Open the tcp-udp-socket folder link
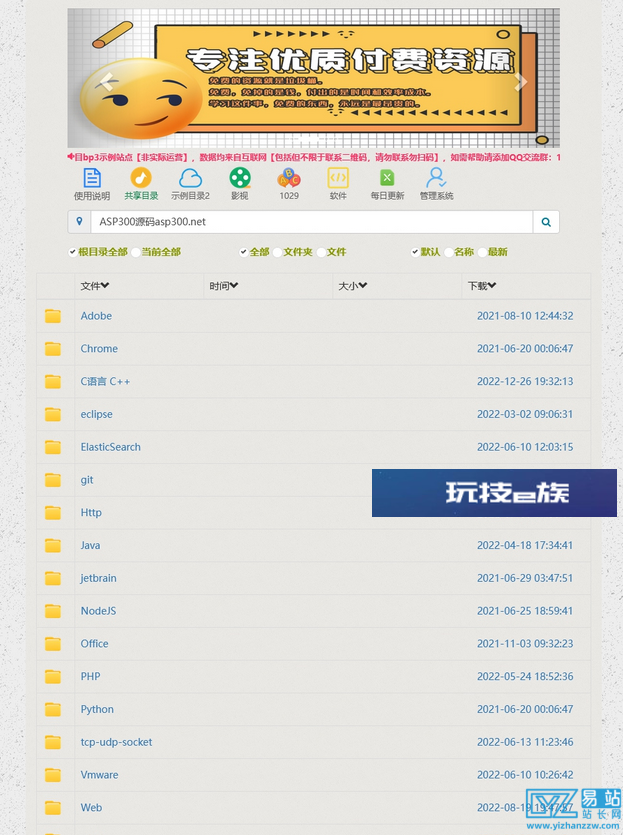The width and height of the screenshot is (623, 835). [x=116, y=742]
